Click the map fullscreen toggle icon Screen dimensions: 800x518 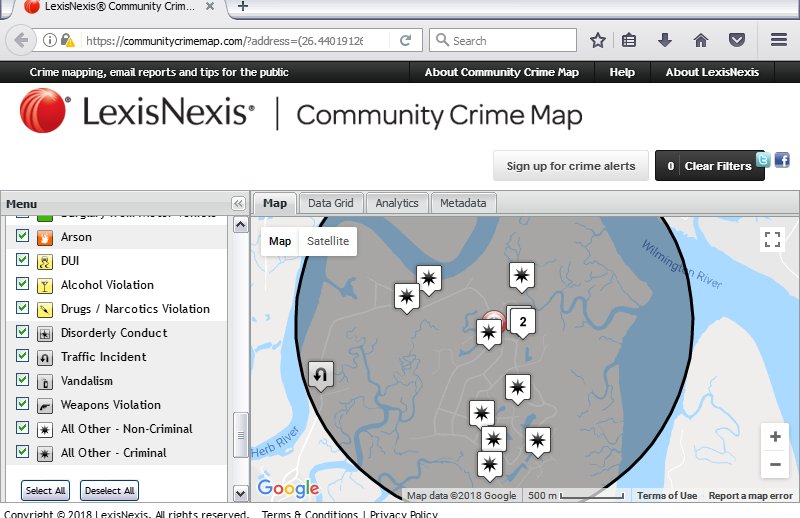[772, 239]
